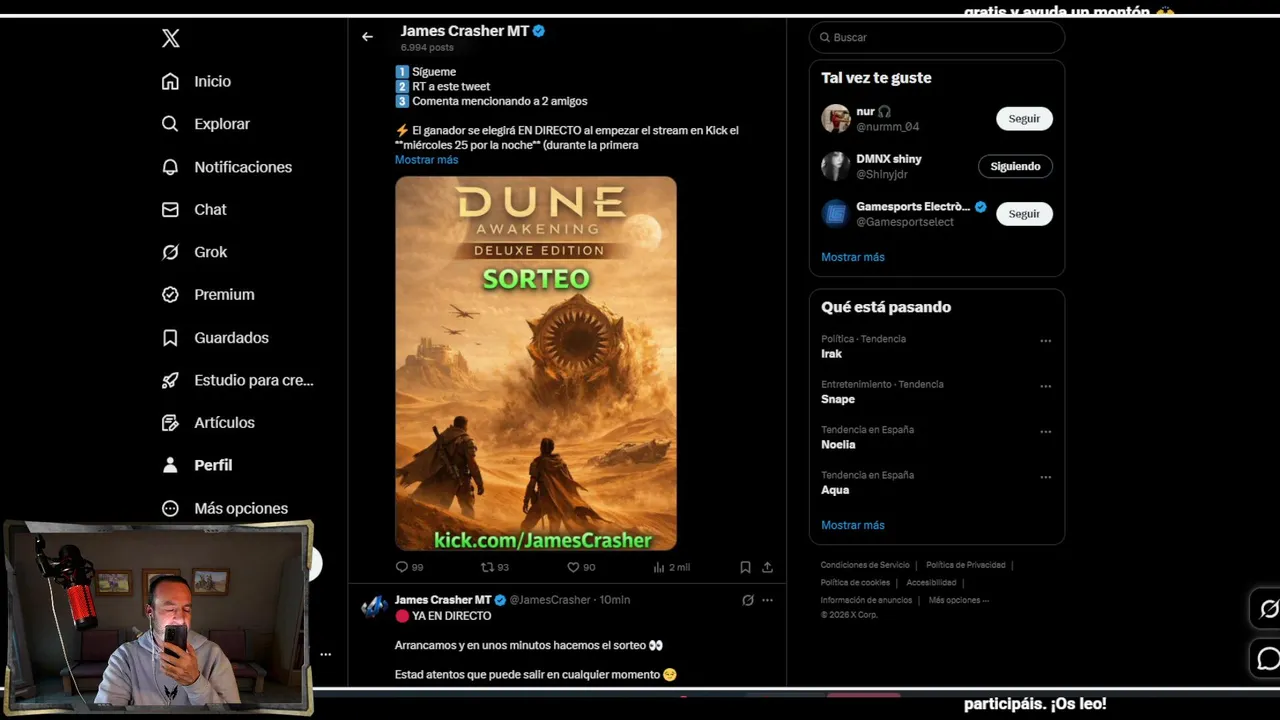The height and width of the screenshot is (720, 1280).
Task: Expand tweet text with Mostrar más
Action: (x=426, y=160)
